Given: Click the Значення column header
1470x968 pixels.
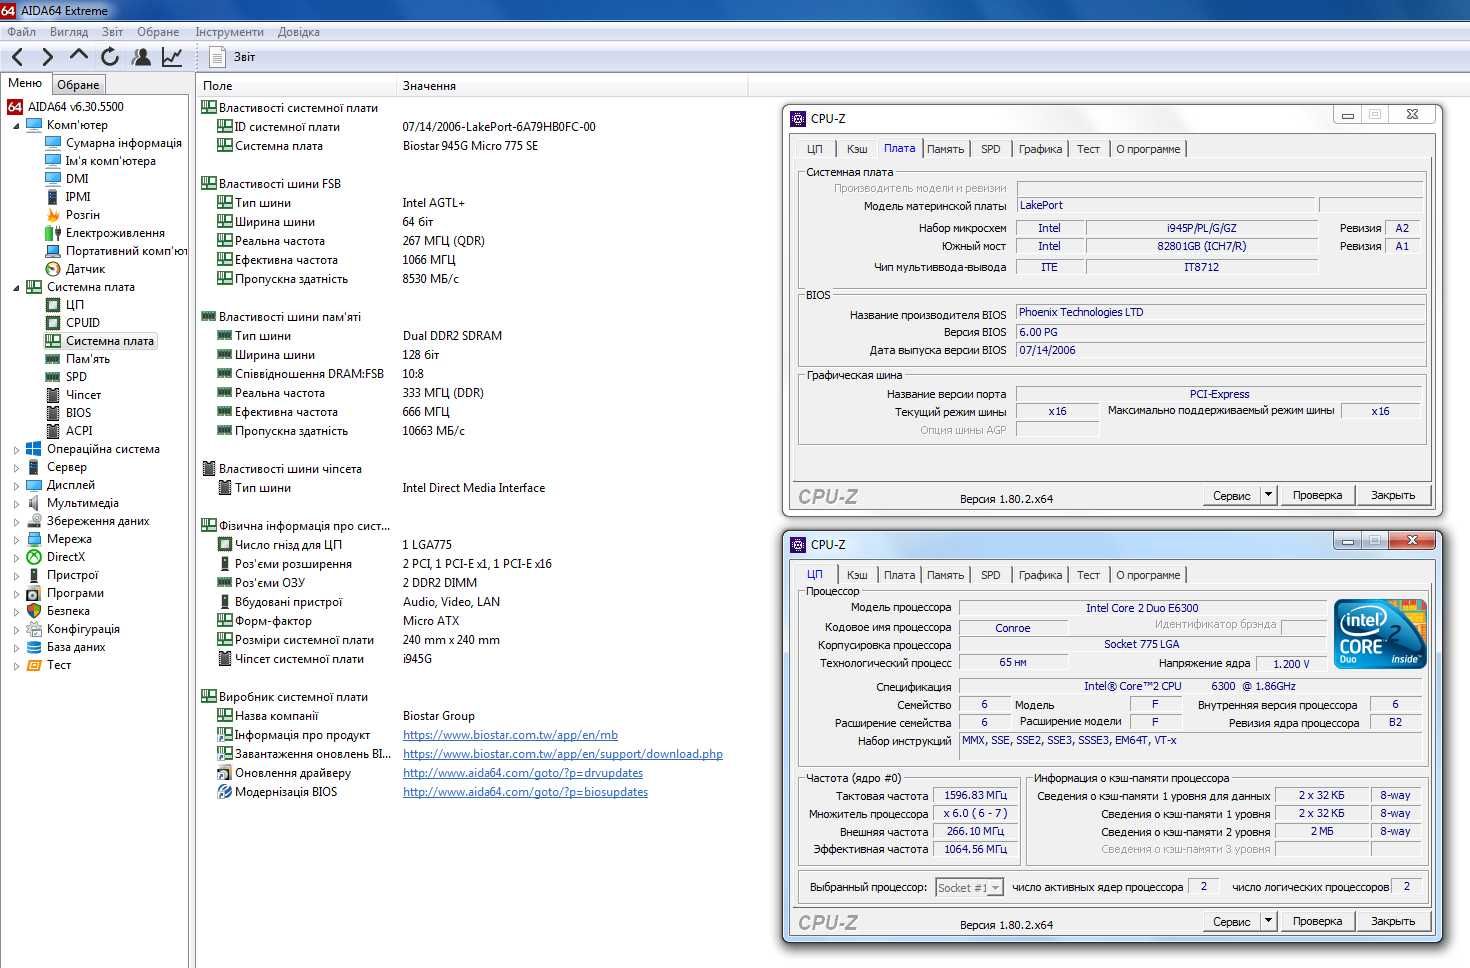Looking at the screenshot, I should coord(572,86).
